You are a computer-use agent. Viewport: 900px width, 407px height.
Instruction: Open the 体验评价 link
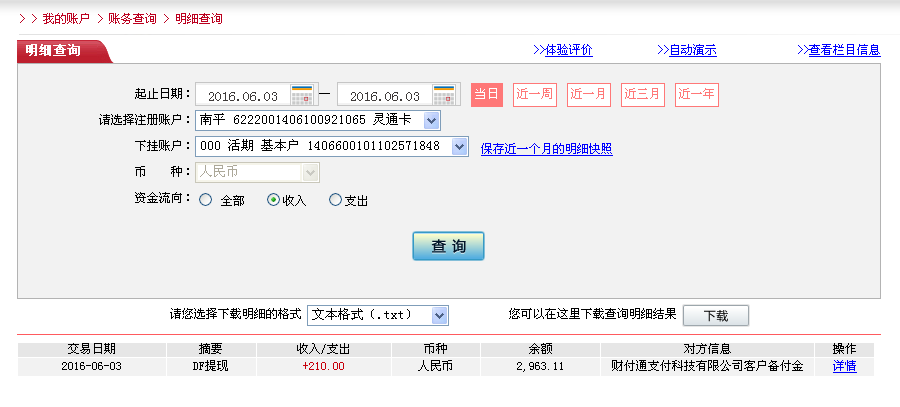tap(568, 50)
